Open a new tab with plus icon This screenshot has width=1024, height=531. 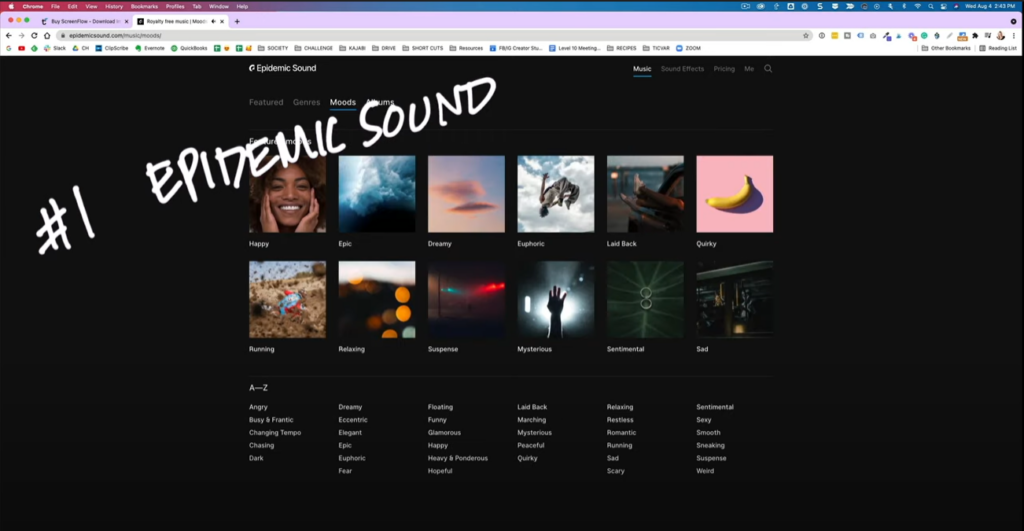(237, 22)
